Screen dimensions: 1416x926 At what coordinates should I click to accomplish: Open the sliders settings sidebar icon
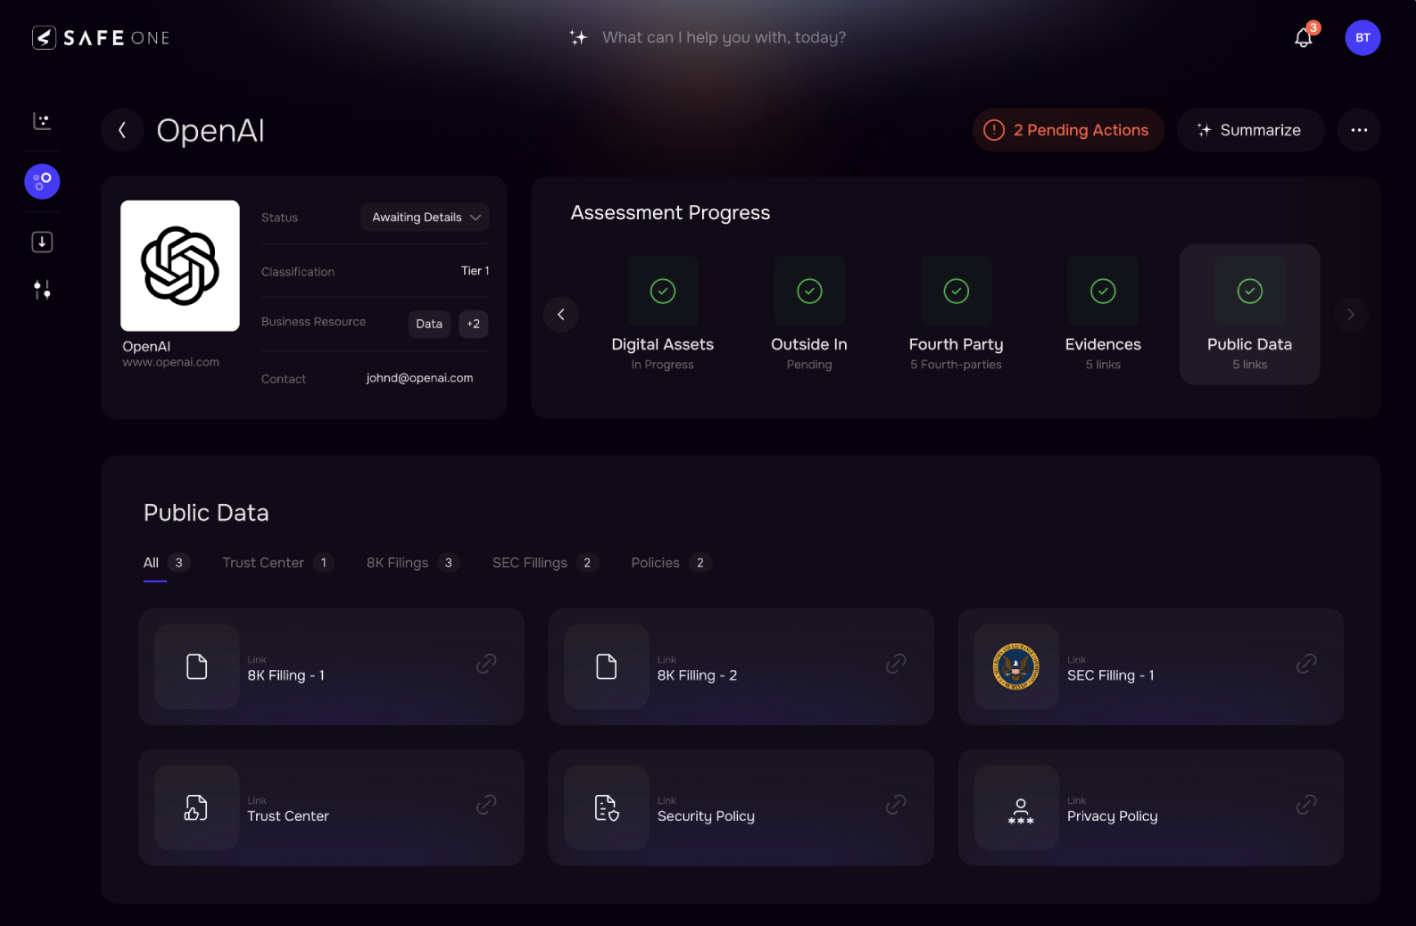(x=42, y=290)
